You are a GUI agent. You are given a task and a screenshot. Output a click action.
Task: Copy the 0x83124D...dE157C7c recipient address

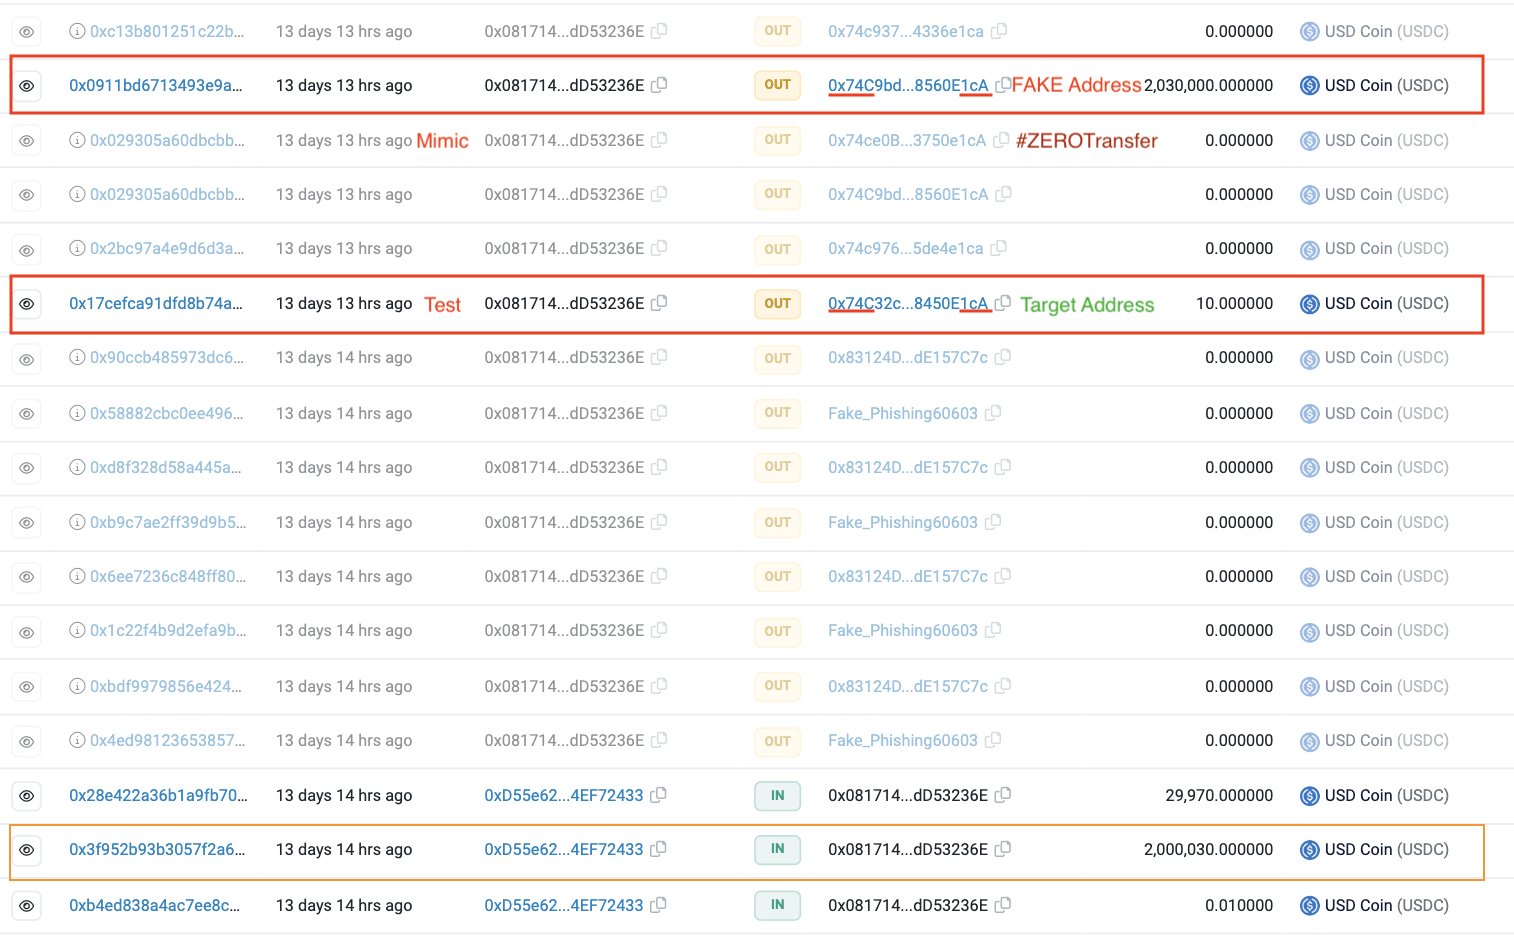(x=1003, y=358)
